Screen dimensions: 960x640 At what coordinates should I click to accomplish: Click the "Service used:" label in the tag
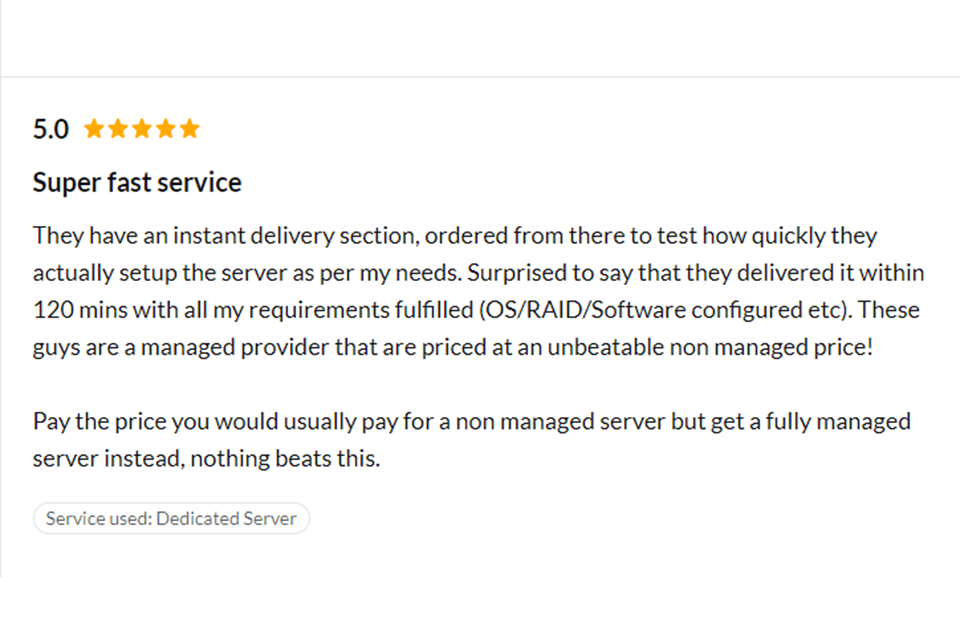coord(98,518)
